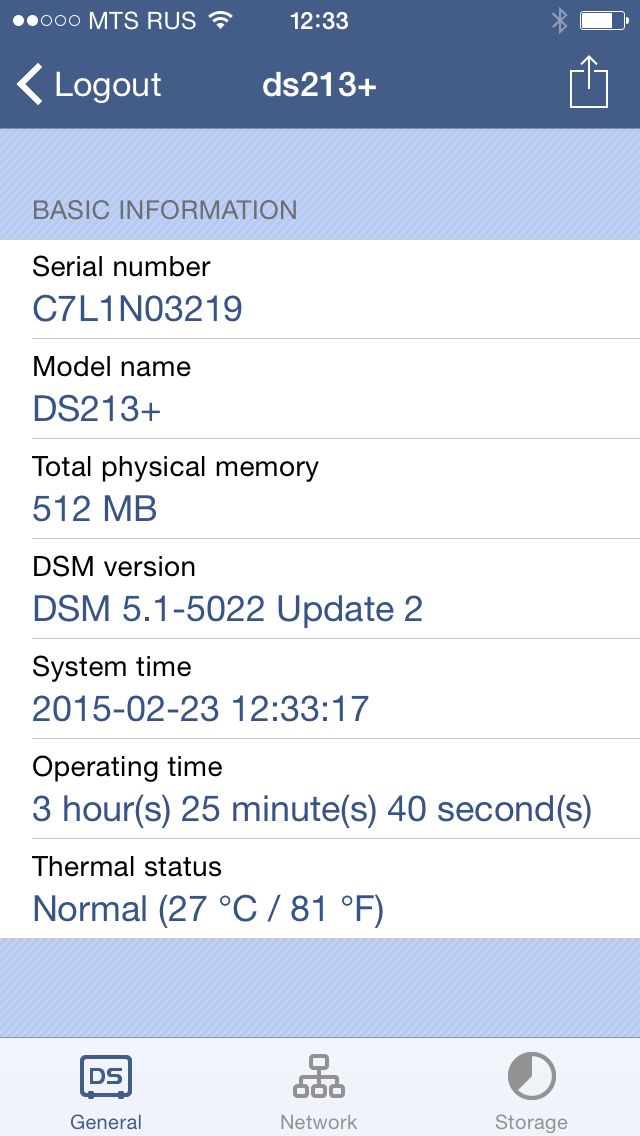This screenshot has height=1136, width=640.
Task: Tap the Wi-Fi status icon
Action: pos(220,21)
